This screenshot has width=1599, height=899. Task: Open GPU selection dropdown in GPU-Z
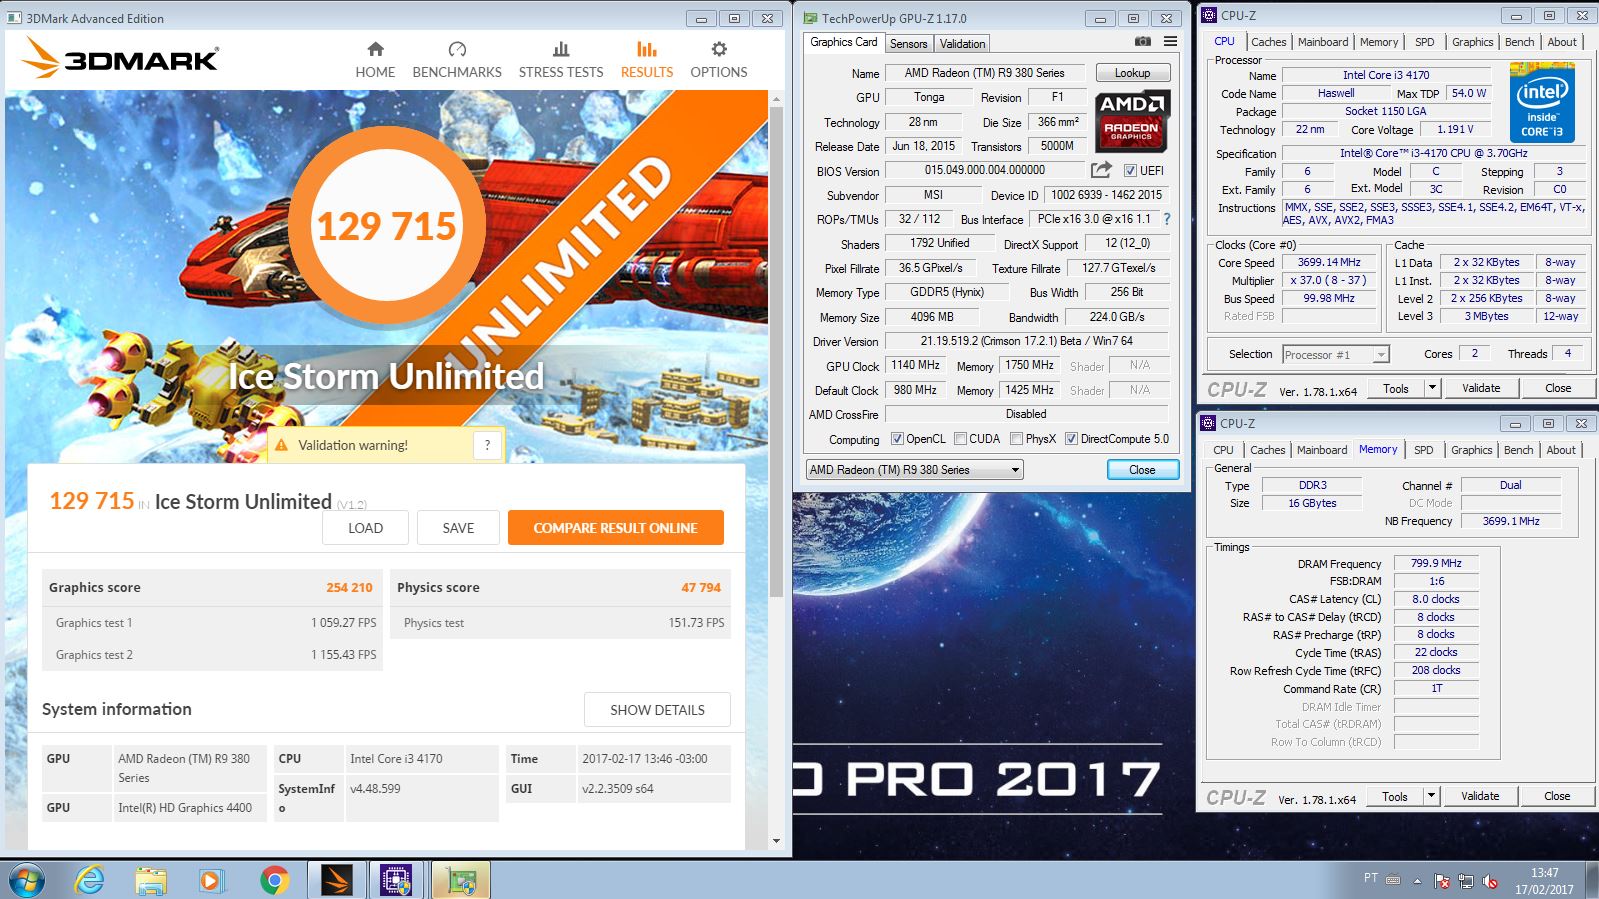pos(914,470)
